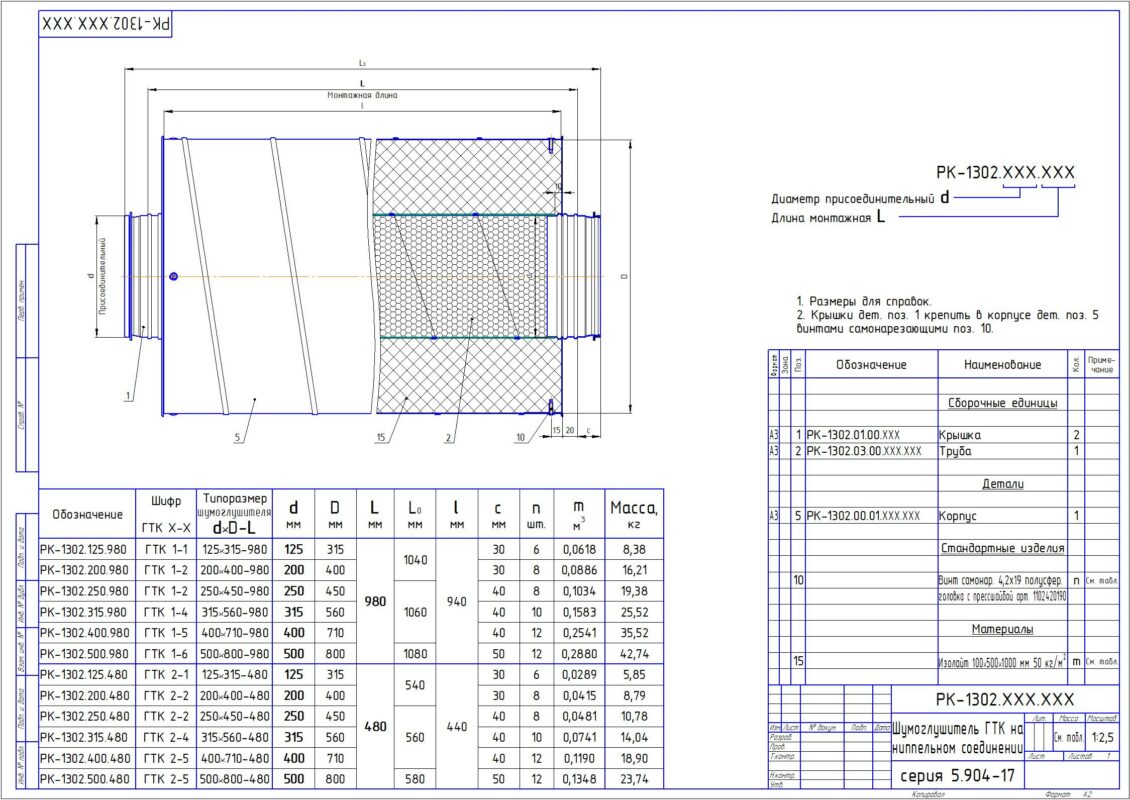Click the section heading "Сборочные единицы"

pos(1002,403)
